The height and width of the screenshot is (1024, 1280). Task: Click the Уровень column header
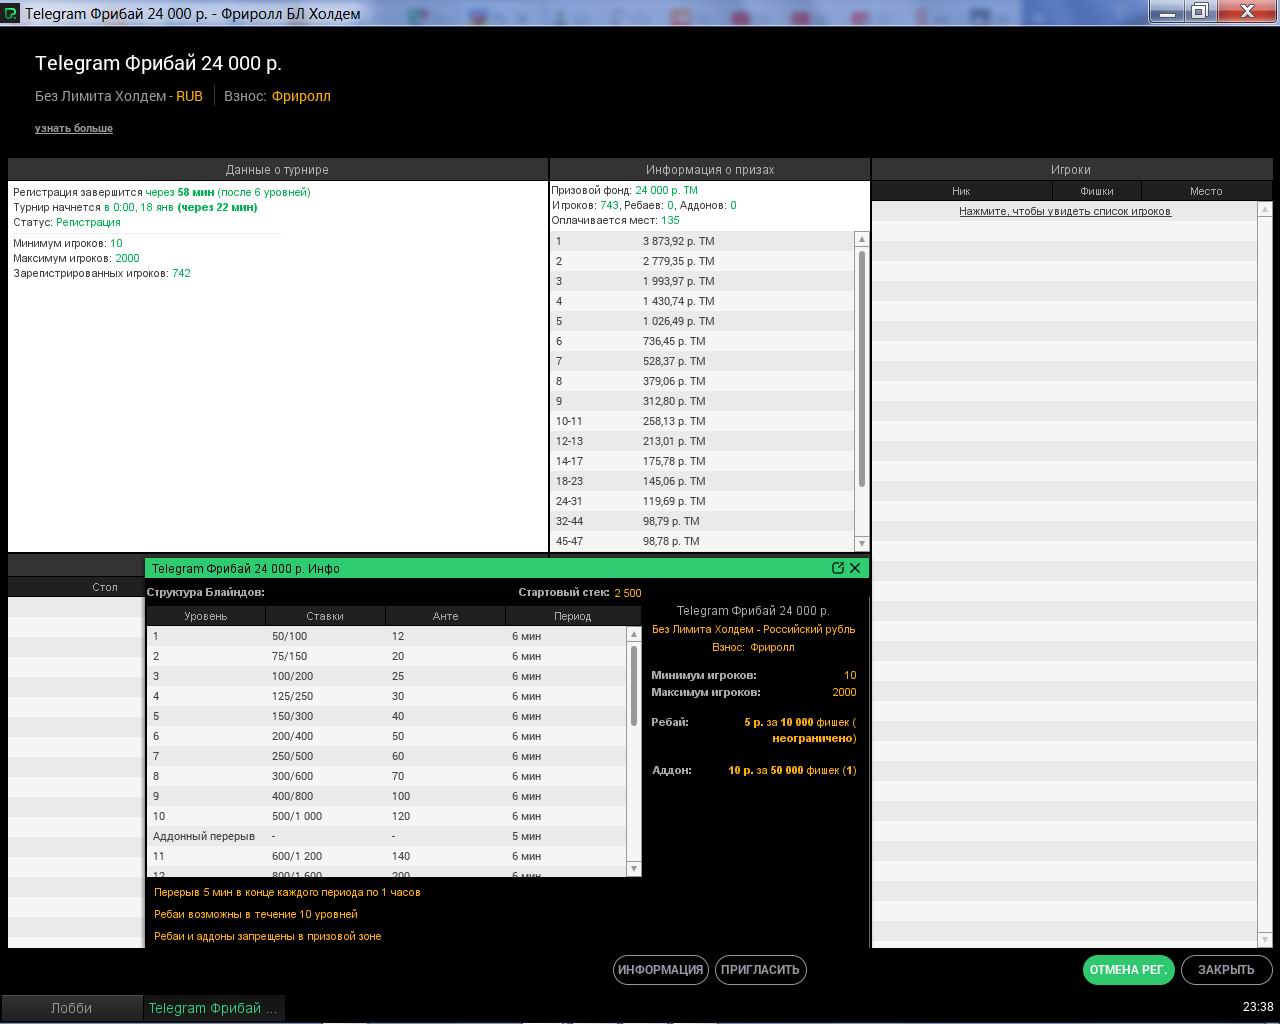pos(206,616)
